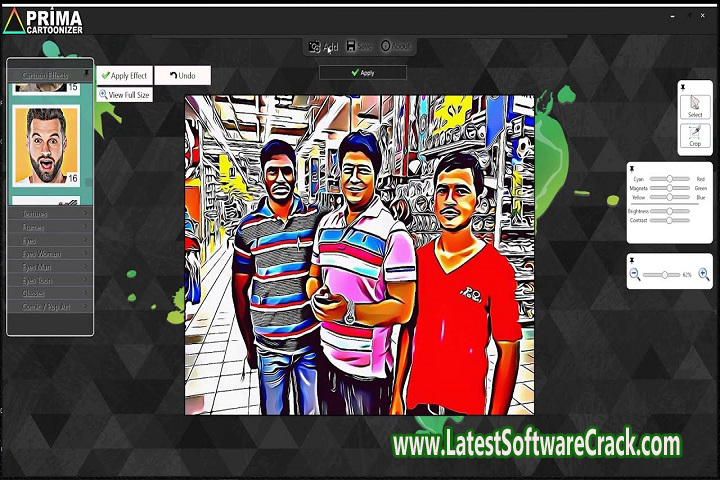Image resolution: width=720 pixels, height=480 pixels.
Task: Click View Full Size magnifier button
Action: (x=103, y=94)
